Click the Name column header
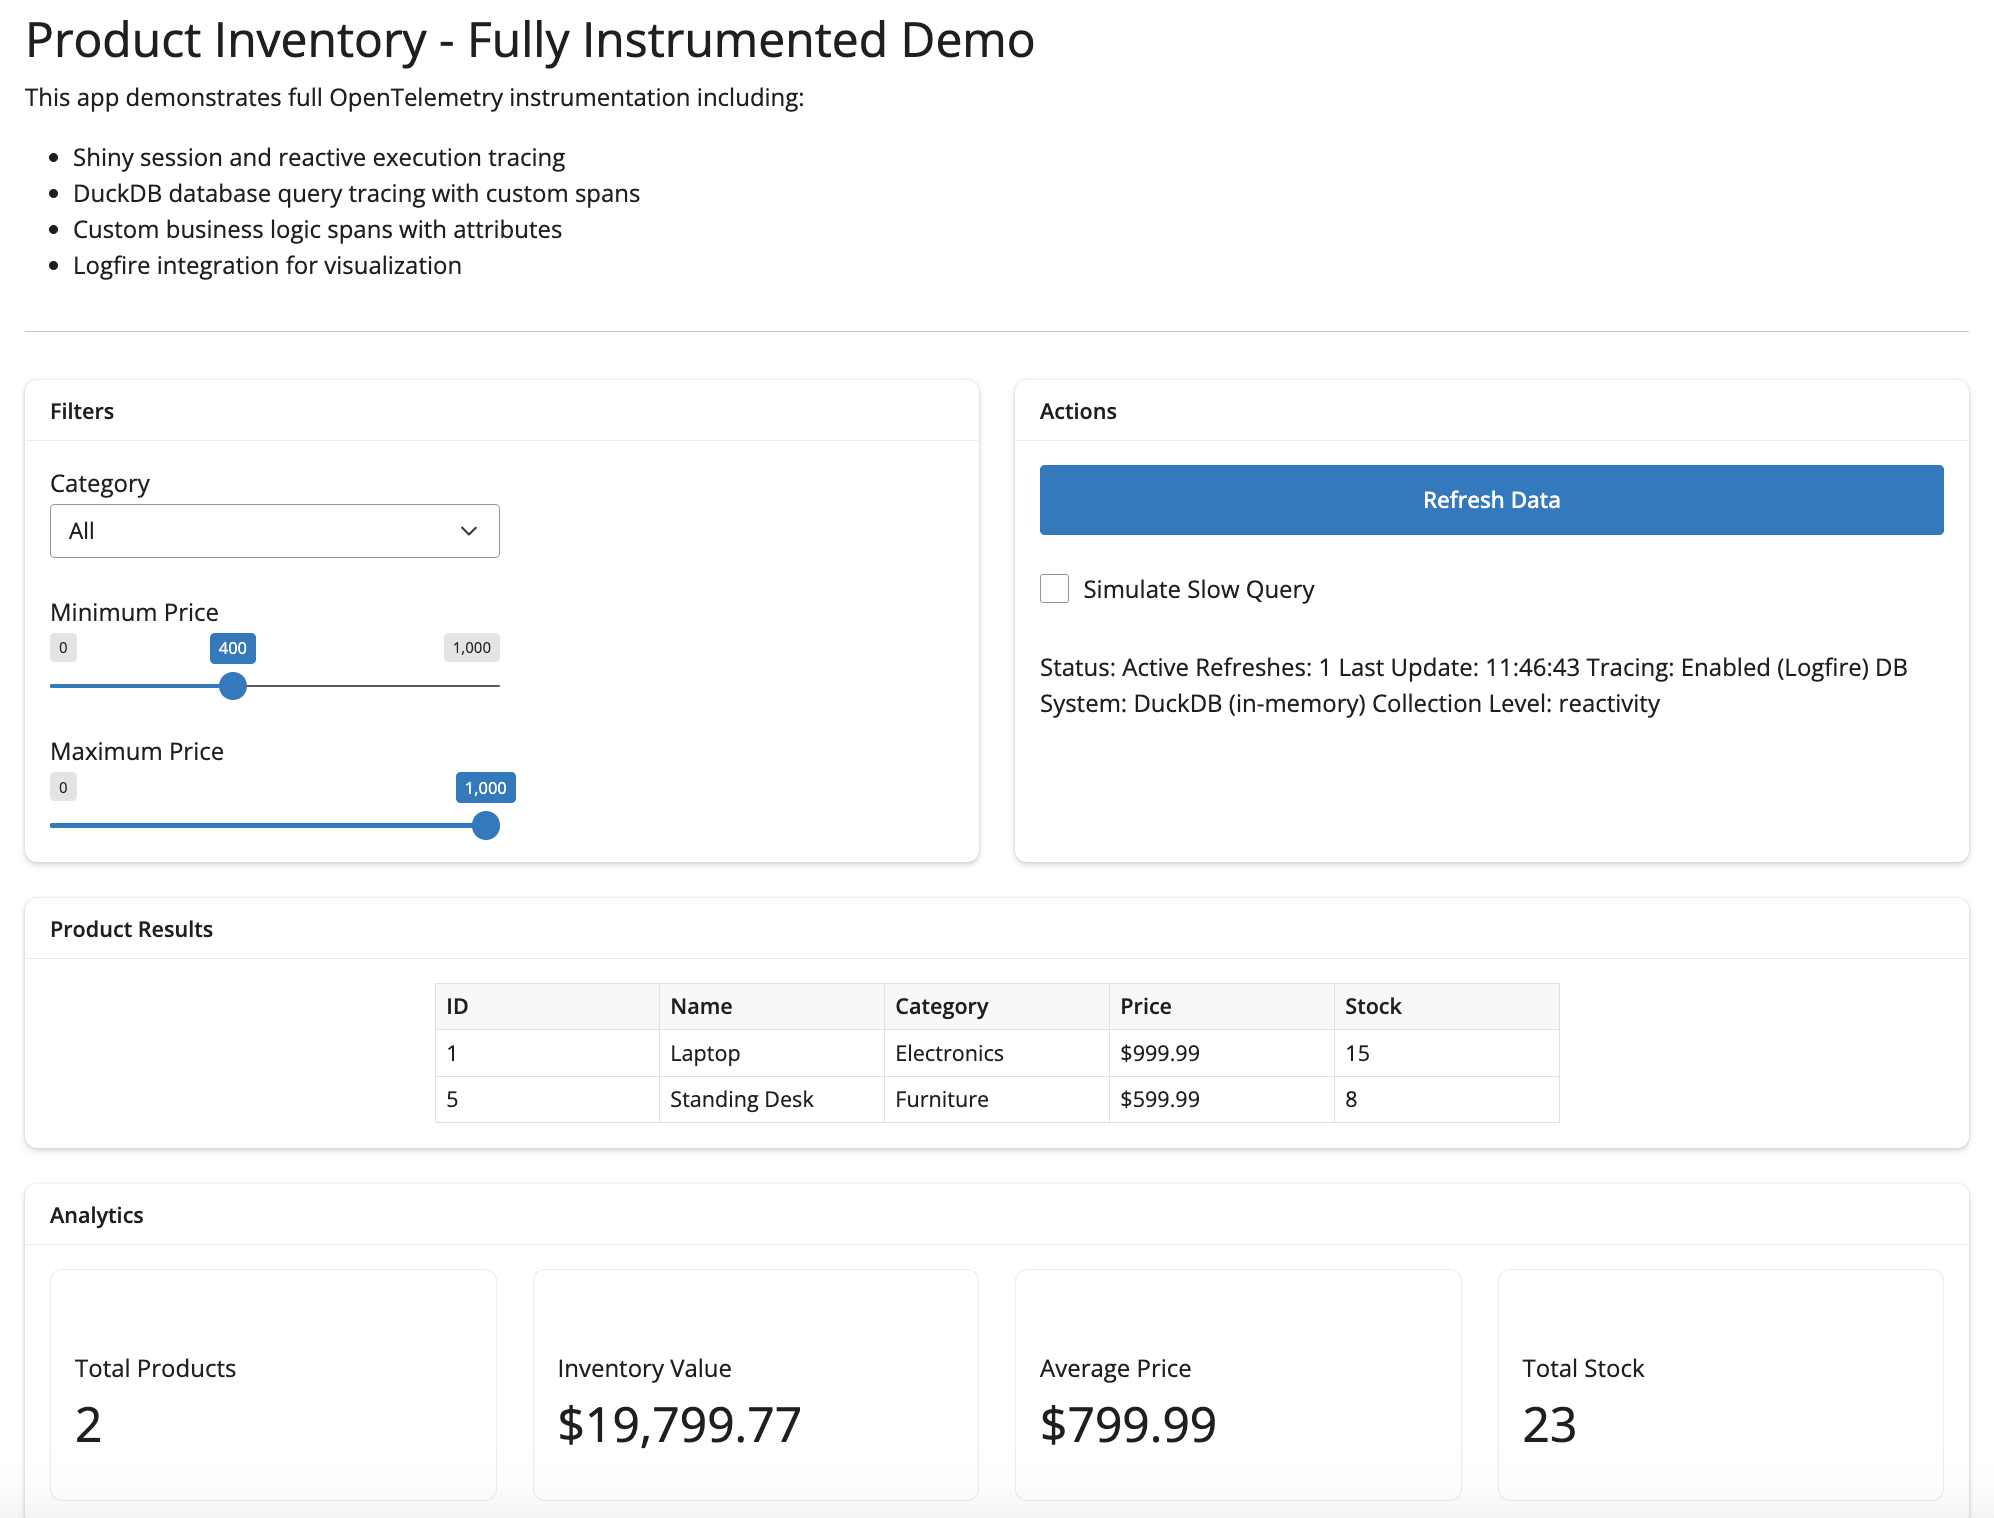The height and width of the screenshot is (1518, 1994). [x=701, y=1006]
